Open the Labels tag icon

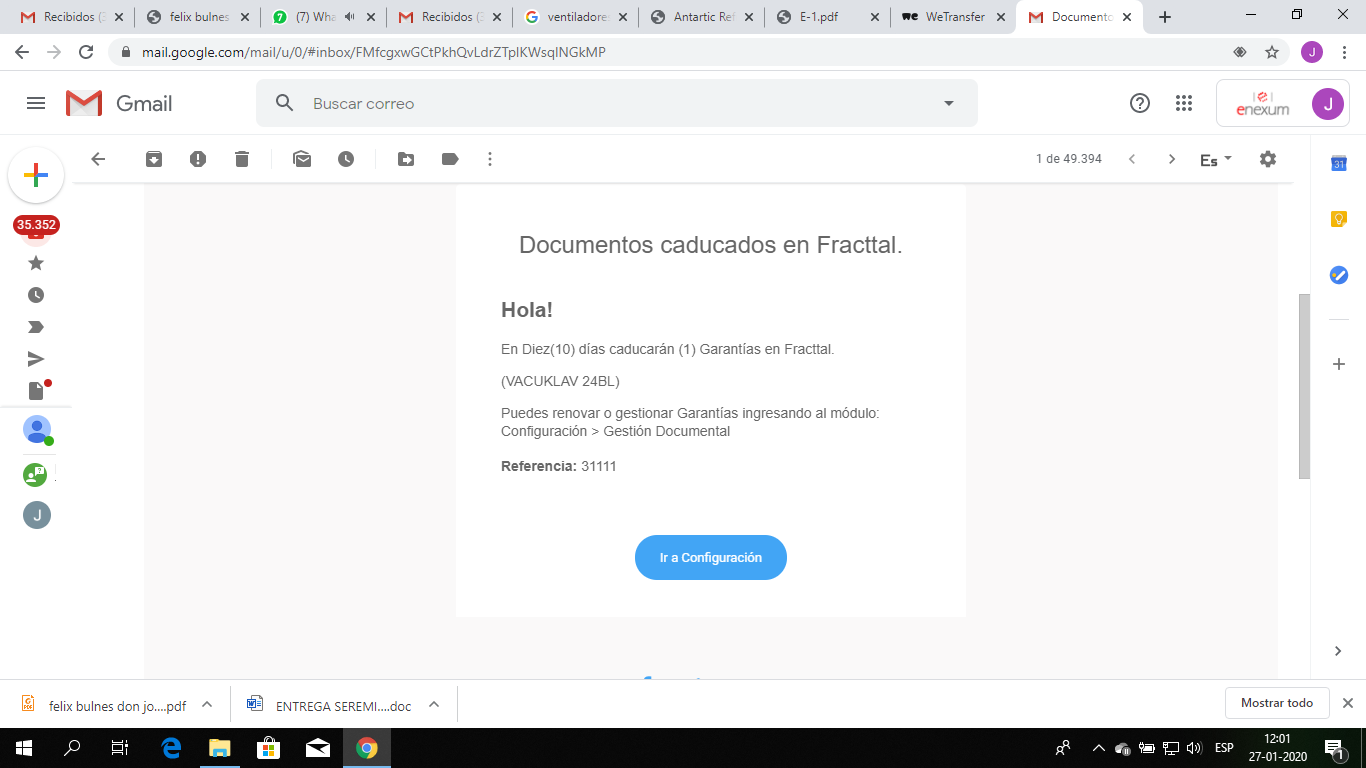click(450, 159)
